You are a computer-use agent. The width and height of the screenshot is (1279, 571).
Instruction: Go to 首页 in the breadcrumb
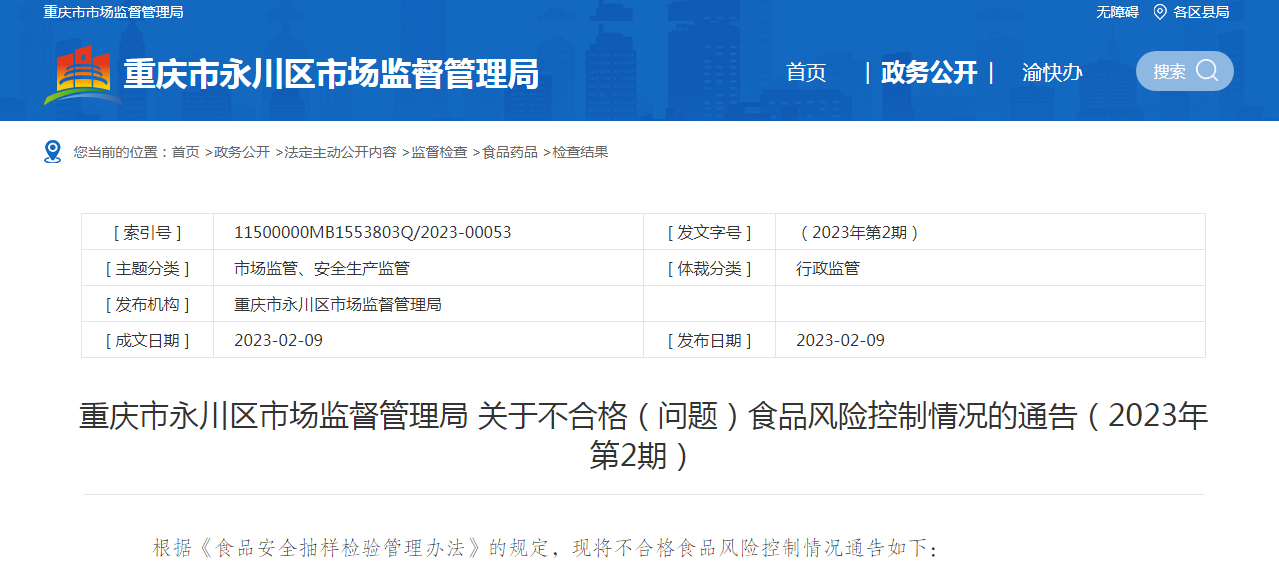click(x=185, y=152)
